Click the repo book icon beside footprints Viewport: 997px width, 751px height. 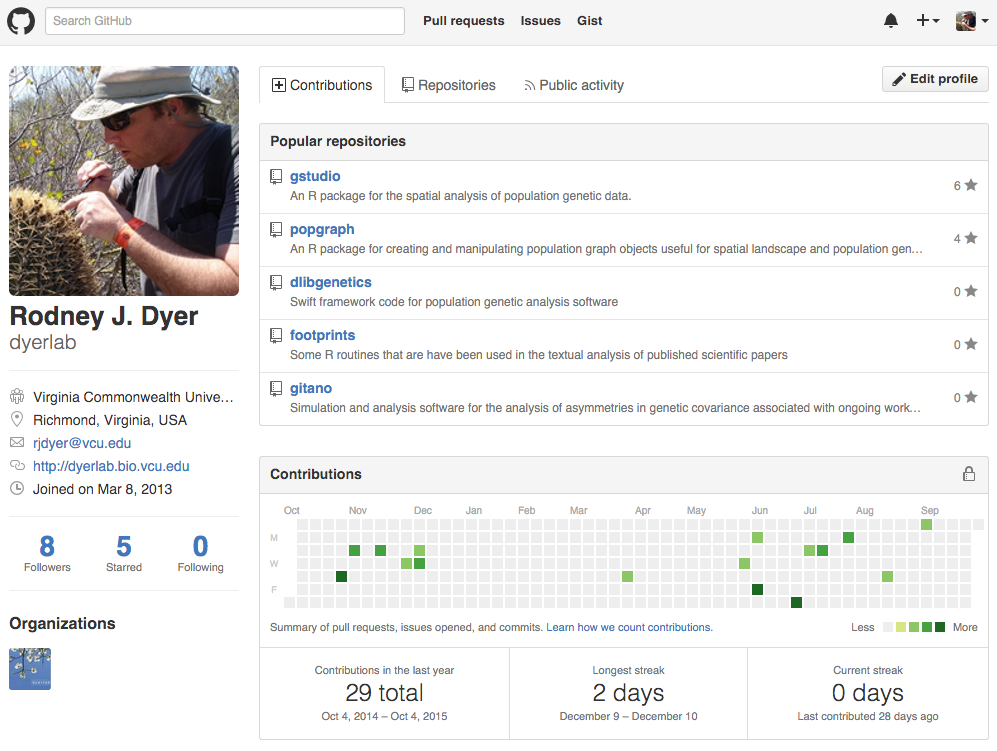276,336
